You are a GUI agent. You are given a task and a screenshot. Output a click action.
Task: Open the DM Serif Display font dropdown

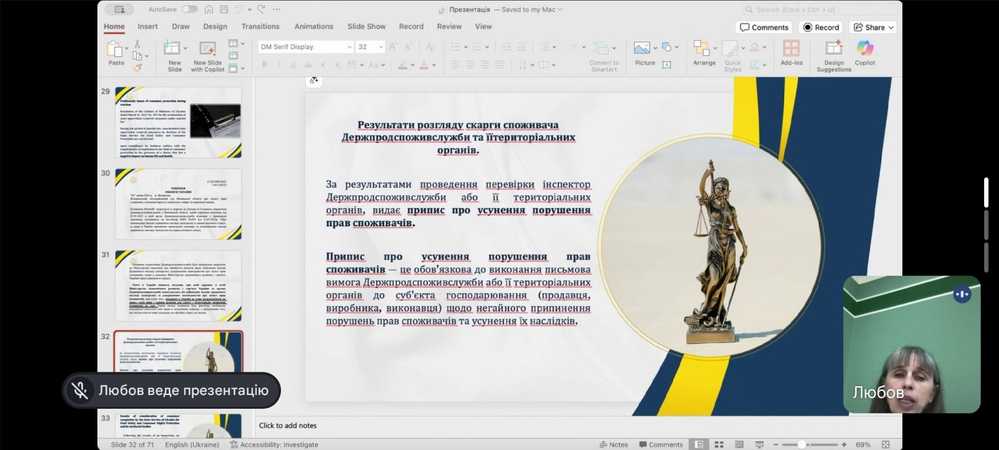click(x=349, y=47)
